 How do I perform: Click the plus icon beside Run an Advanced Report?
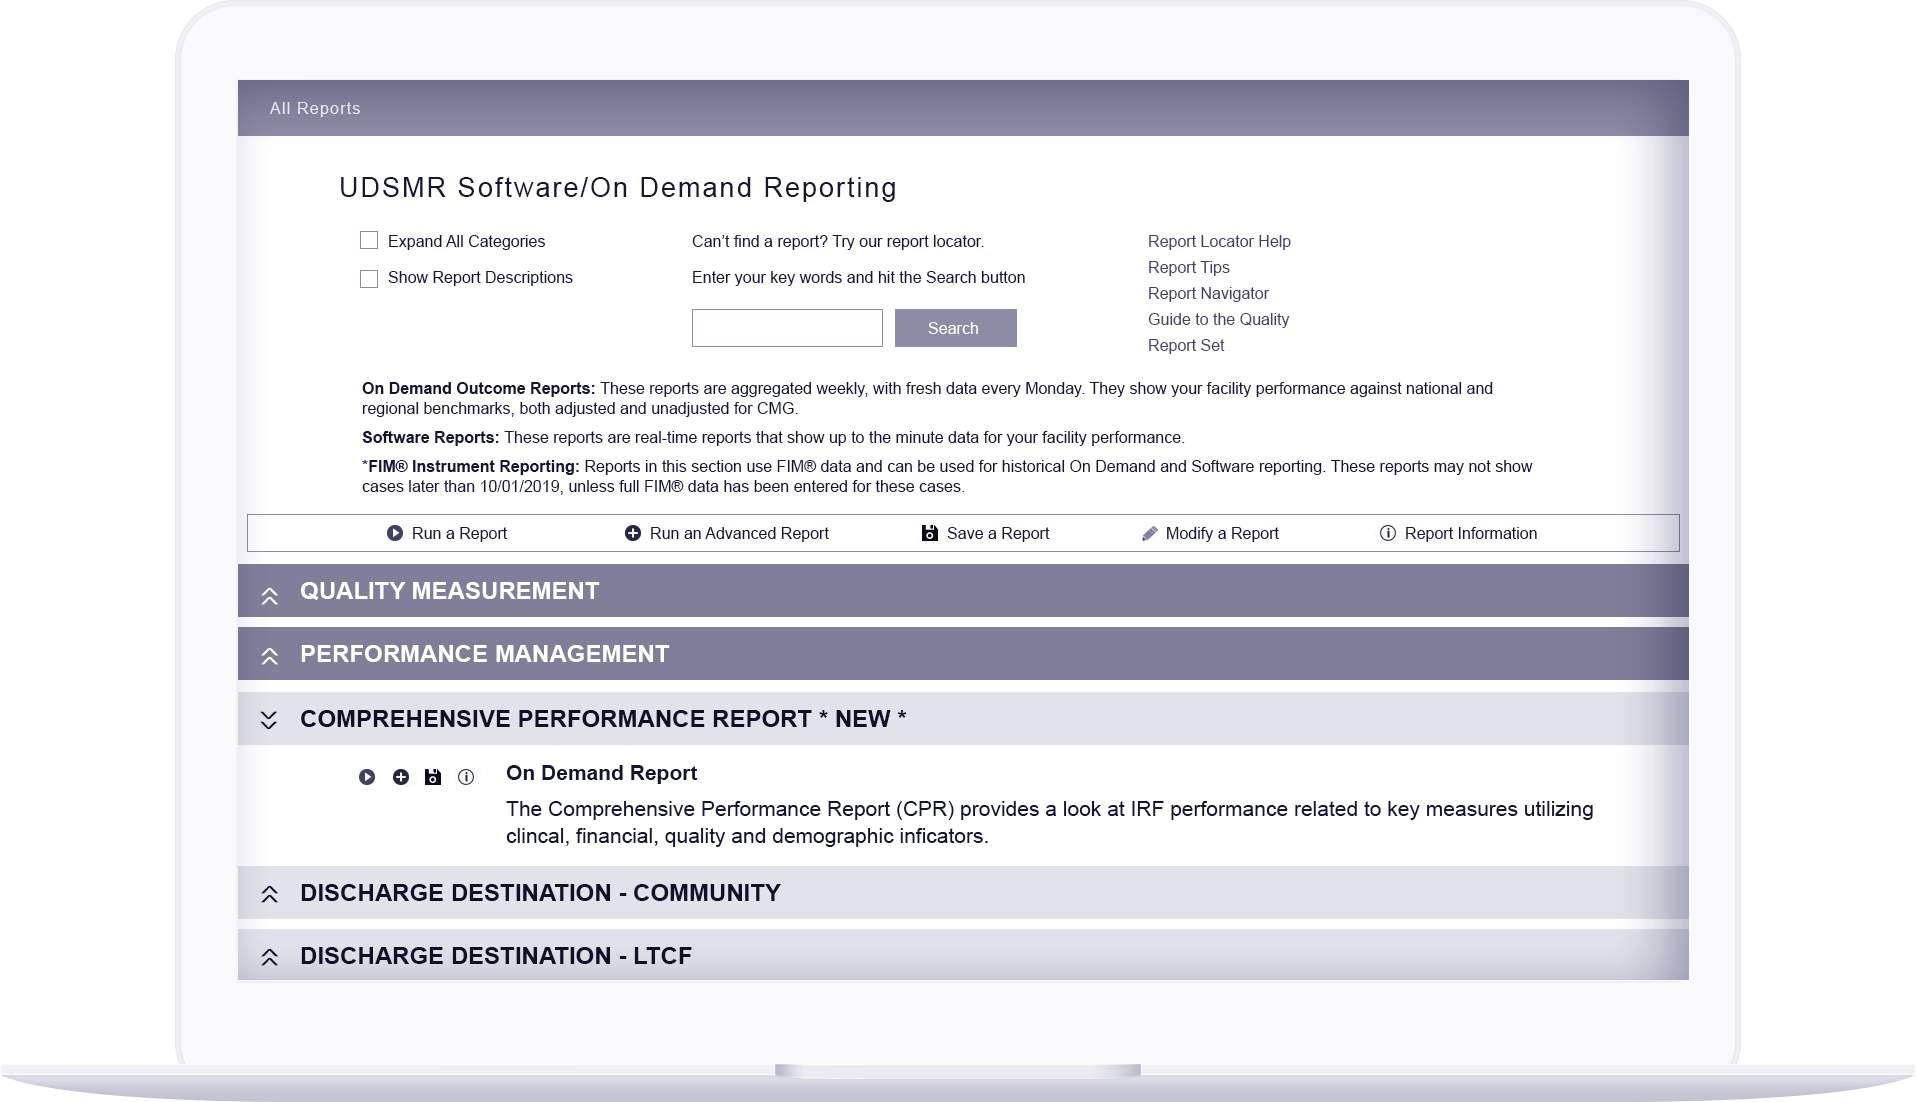[633, 533]
